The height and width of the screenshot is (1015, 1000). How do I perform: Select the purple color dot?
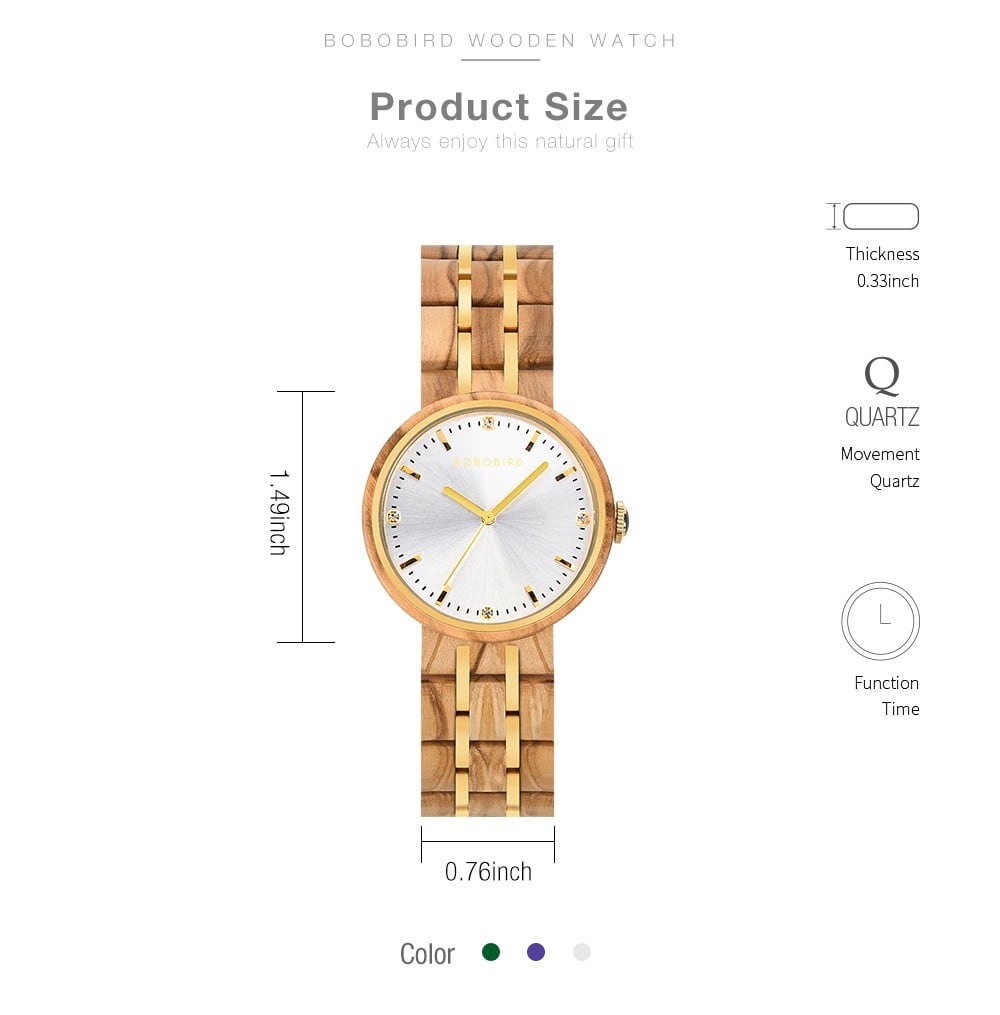pyautogui.click(x=536, y=952)
